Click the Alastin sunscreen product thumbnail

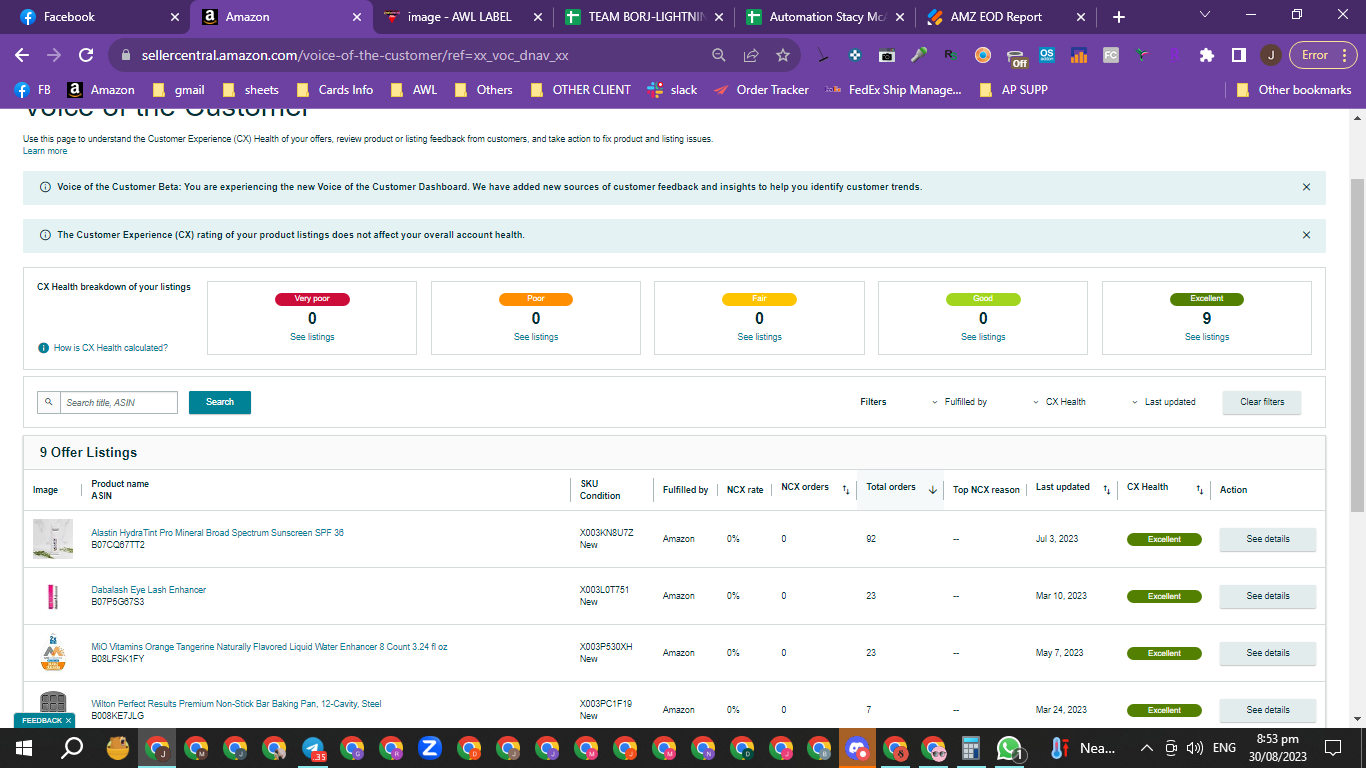pos(53,539)
